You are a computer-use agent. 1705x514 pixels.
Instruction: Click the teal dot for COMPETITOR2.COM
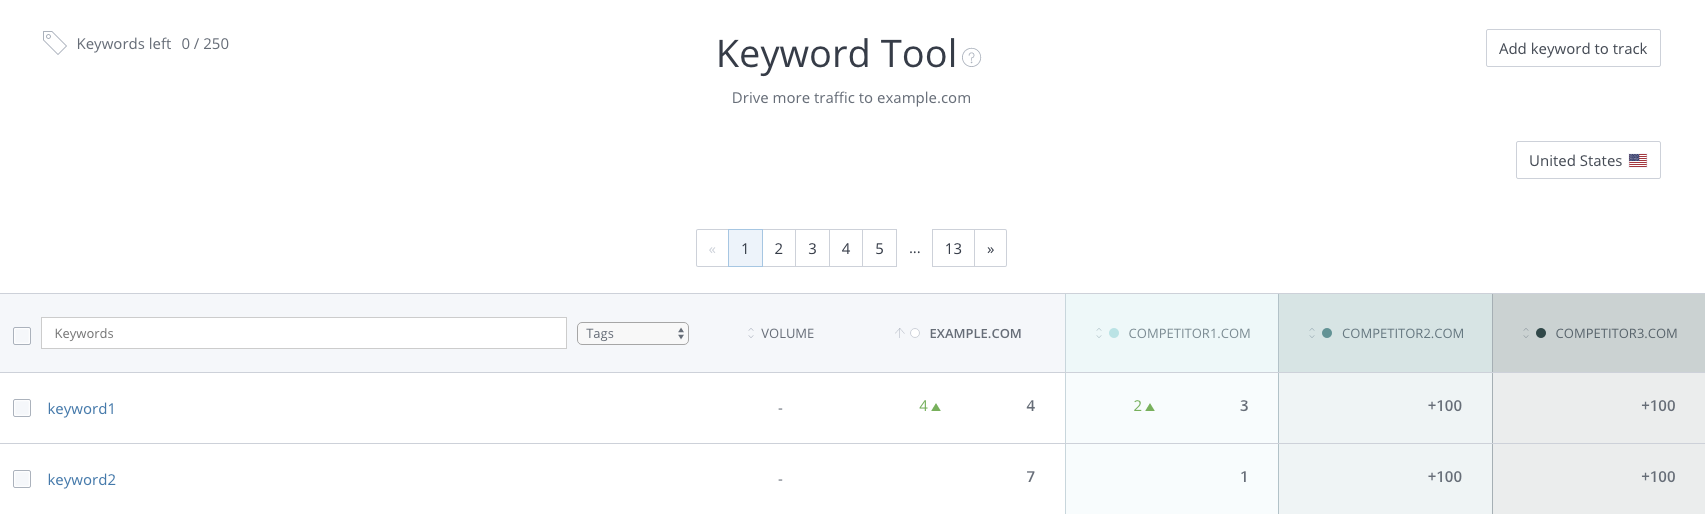pyautogui.click(x=1327, y=333)
